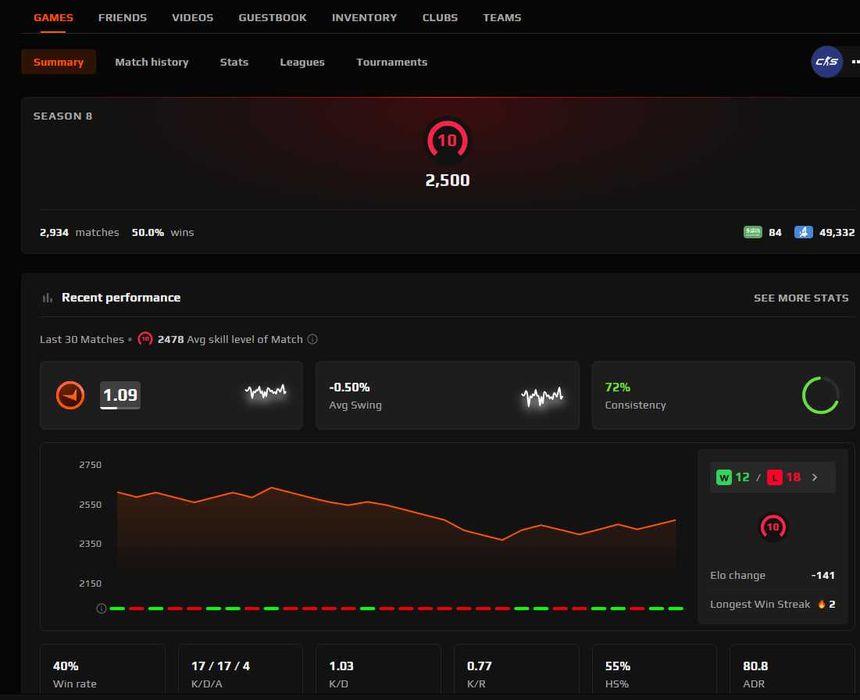Open the GAMES profile tab
This screenshot has width=860, height=700.
tap(53, 18)
